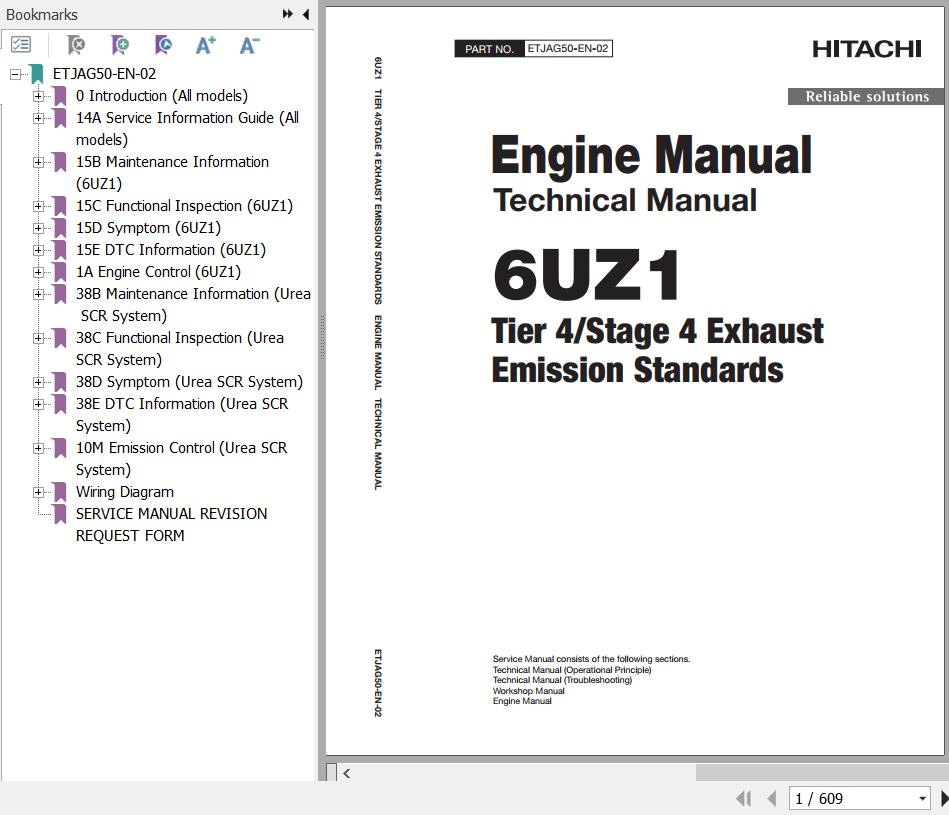This screenshot has height=815, width=949.
Task: Expand 38D Symptom bookmark
Action: [x=38, y=382]
